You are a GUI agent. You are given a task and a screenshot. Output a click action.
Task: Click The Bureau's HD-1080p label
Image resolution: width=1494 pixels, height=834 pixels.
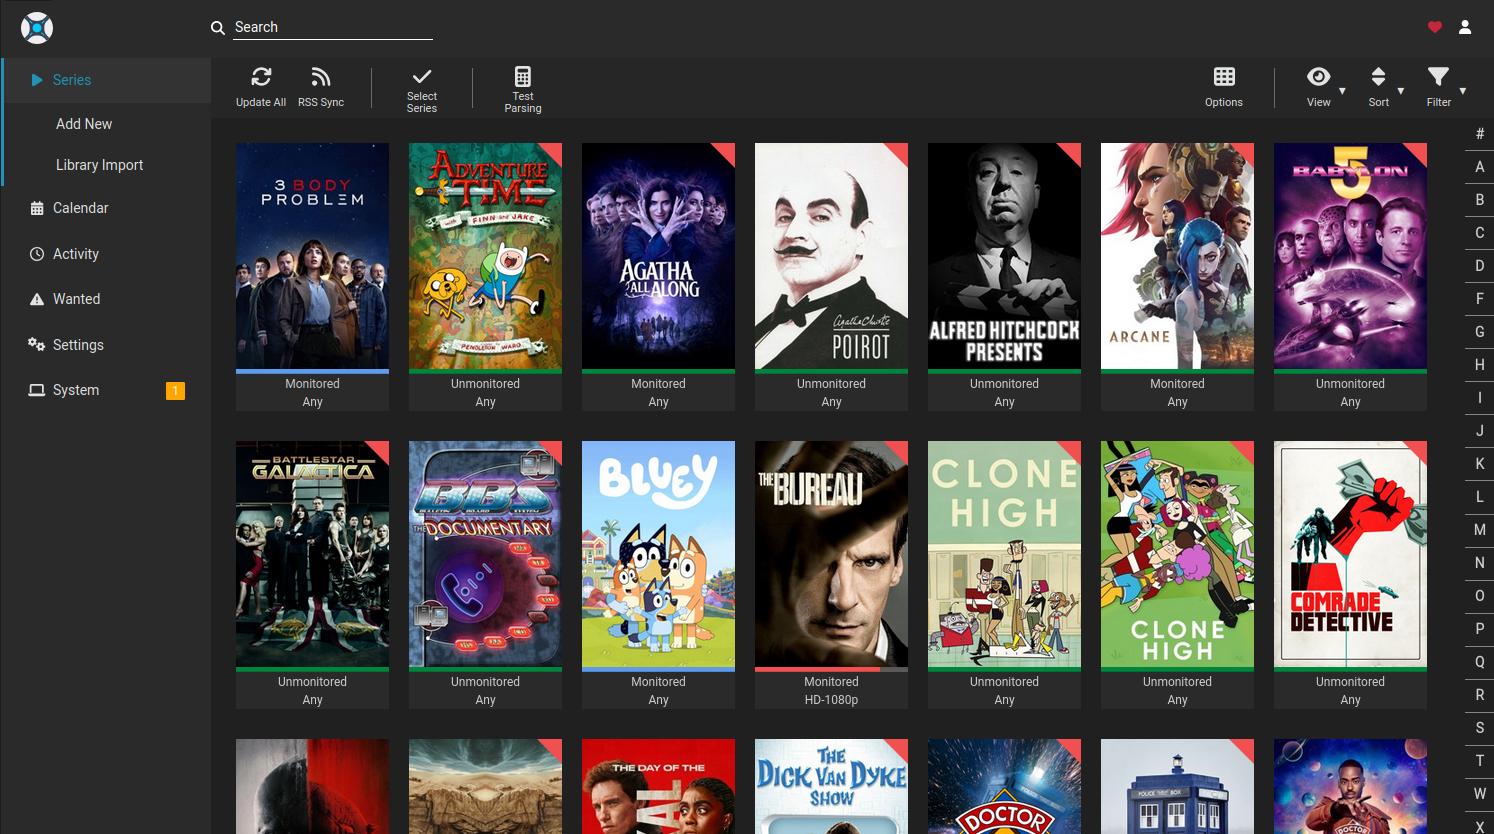pos(831,700)
